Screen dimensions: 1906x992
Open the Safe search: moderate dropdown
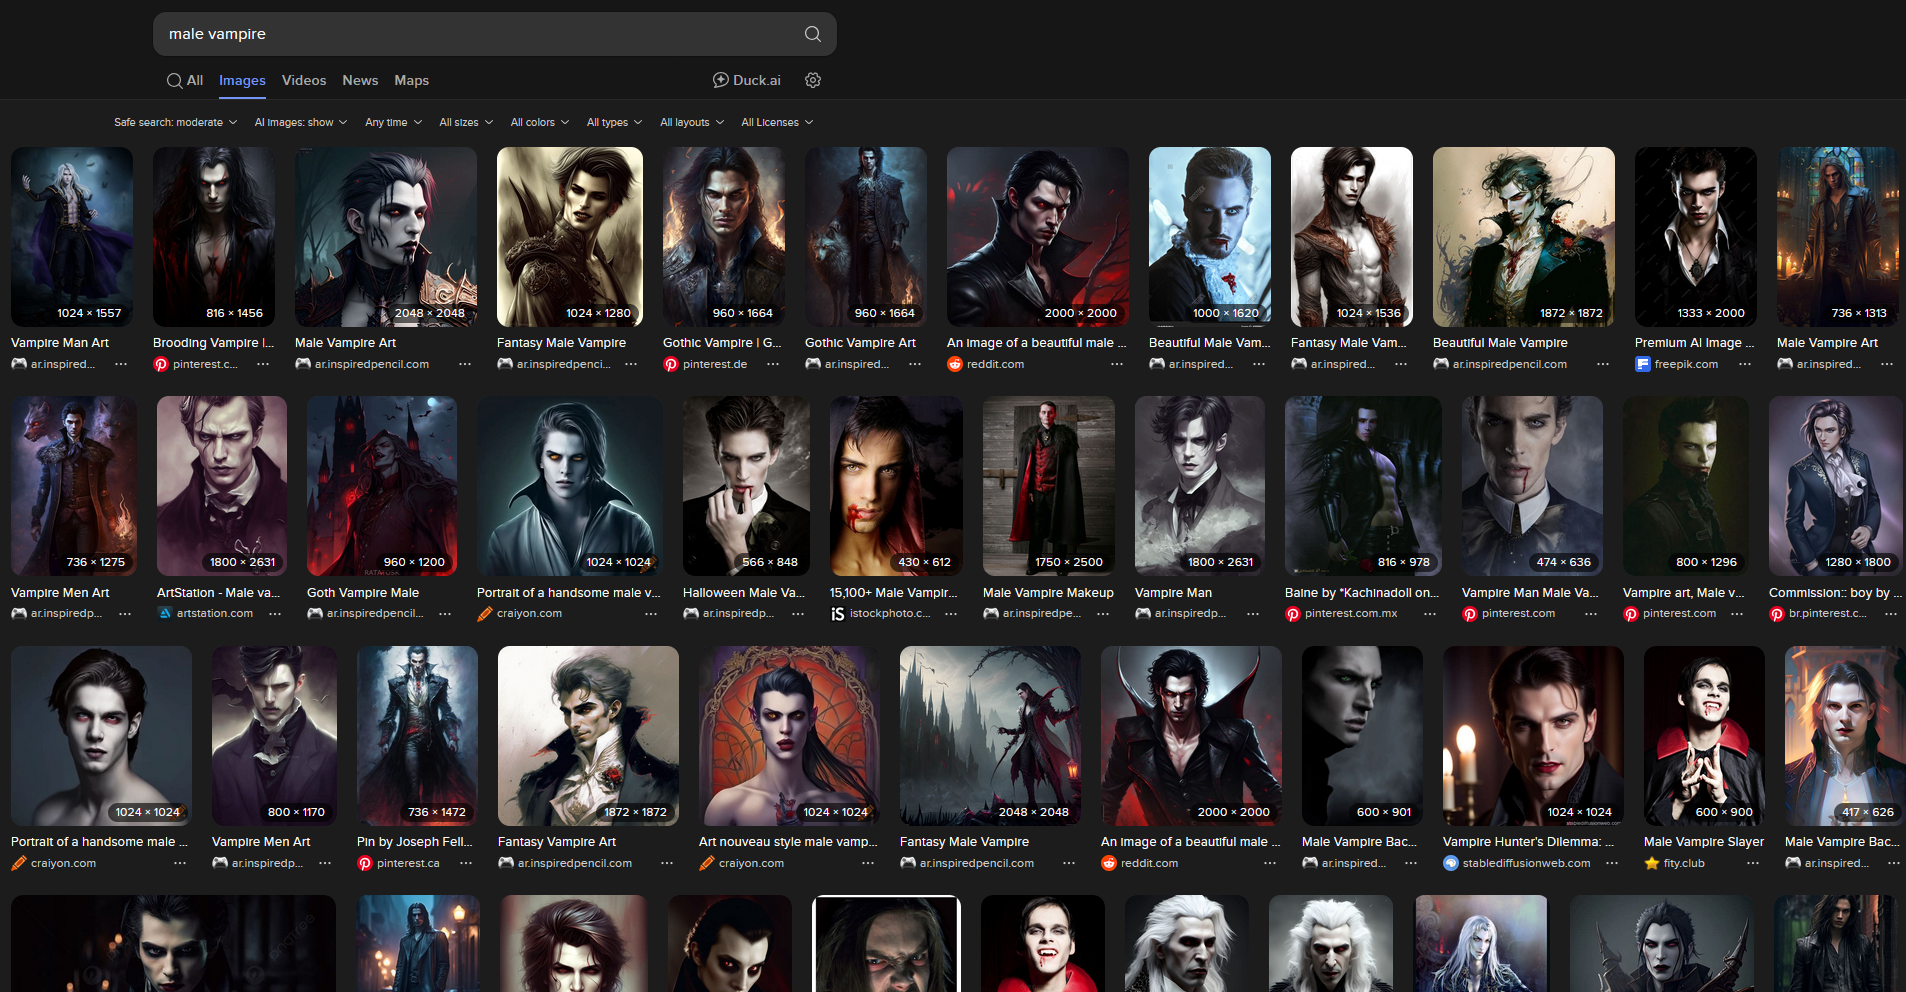pos(176,122)
